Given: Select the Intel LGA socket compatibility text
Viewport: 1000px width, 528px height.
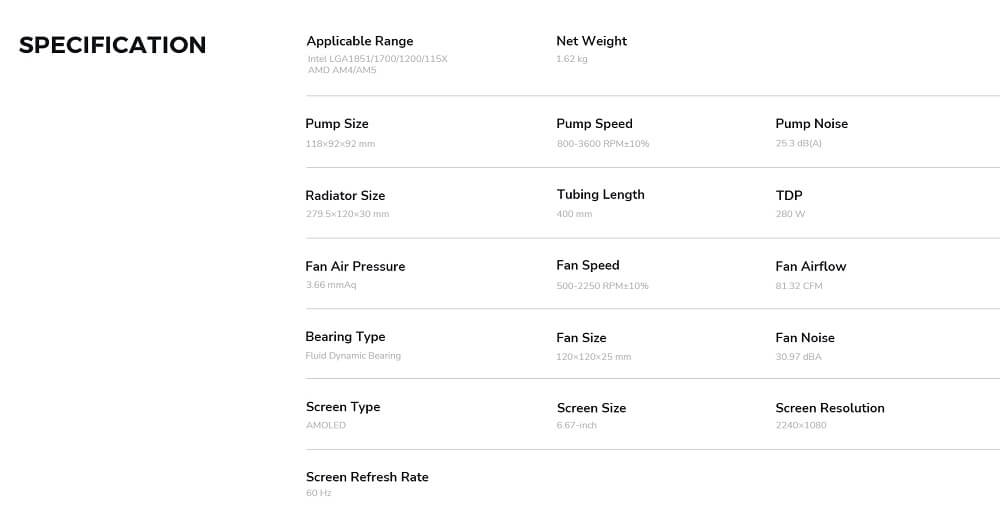Looking at the screenshot, I should [x=377, y=59].
